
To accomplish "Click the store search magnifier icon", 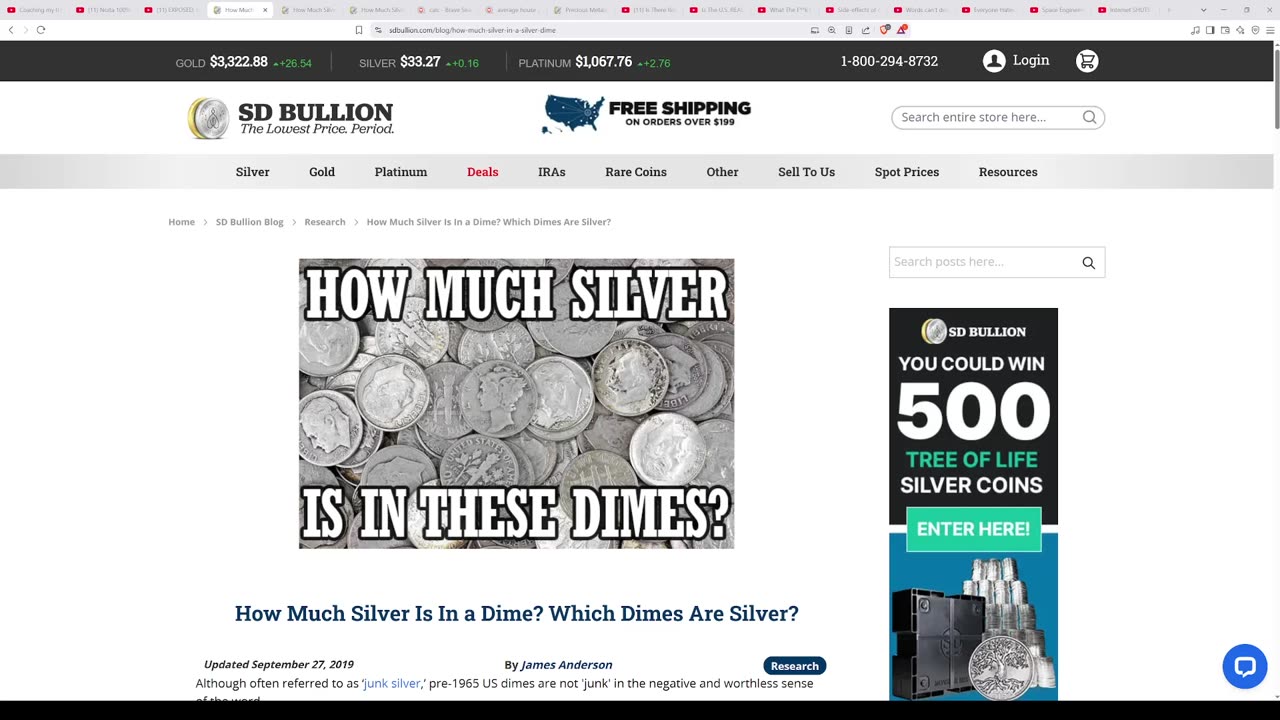I will point(1089,117).
